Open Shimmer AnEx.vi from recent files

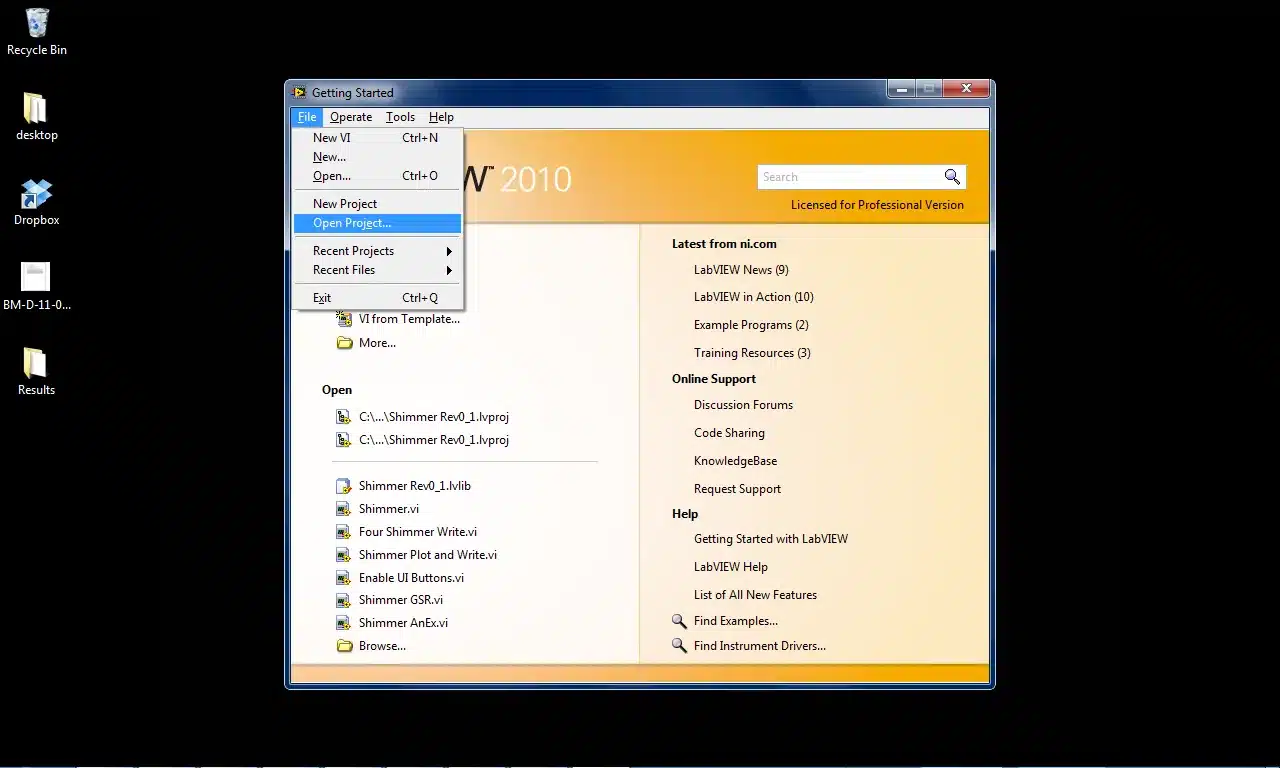click(403, 623)
